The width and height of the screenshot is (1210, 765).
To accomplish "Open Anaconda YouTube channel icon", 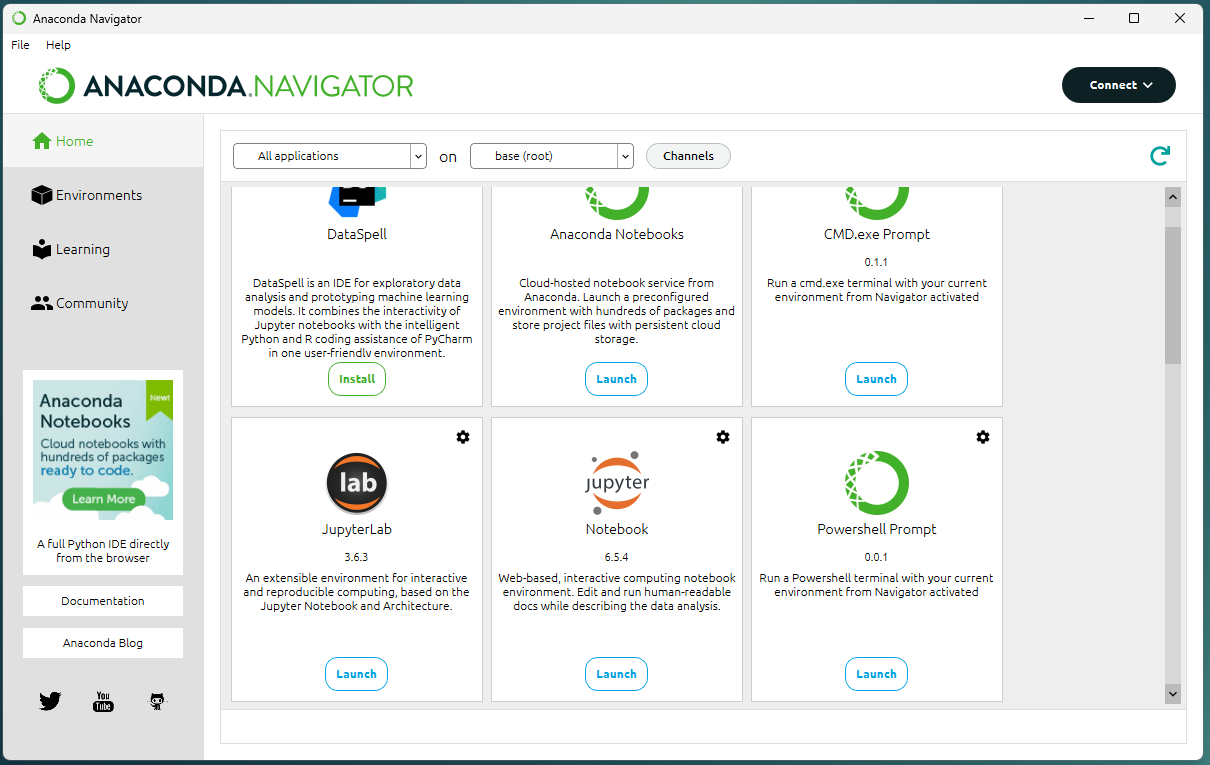I will tap(103, 702).
